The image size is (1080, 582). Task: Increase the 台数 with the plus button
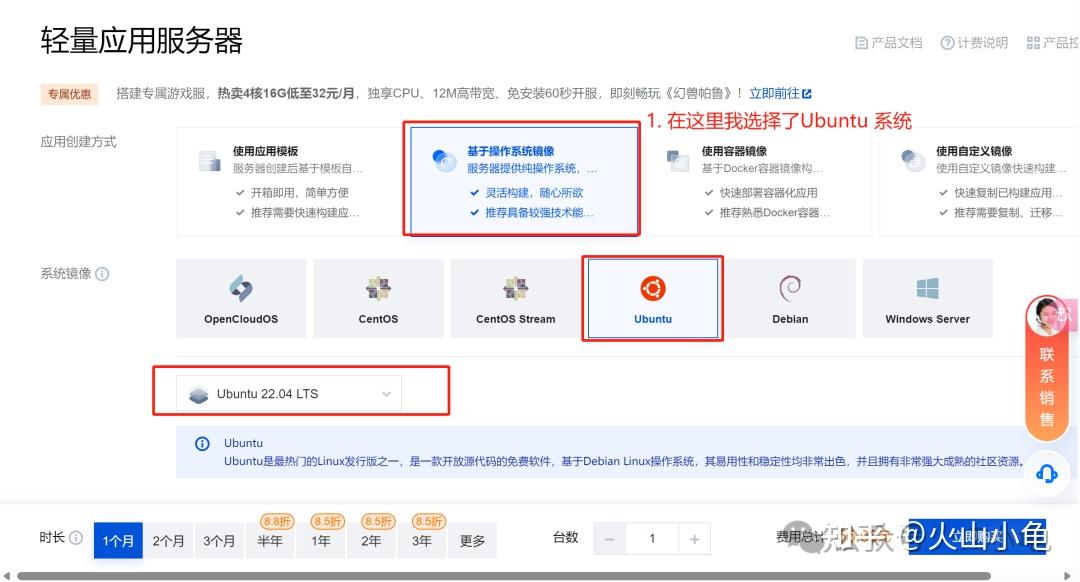pos(694,539)
